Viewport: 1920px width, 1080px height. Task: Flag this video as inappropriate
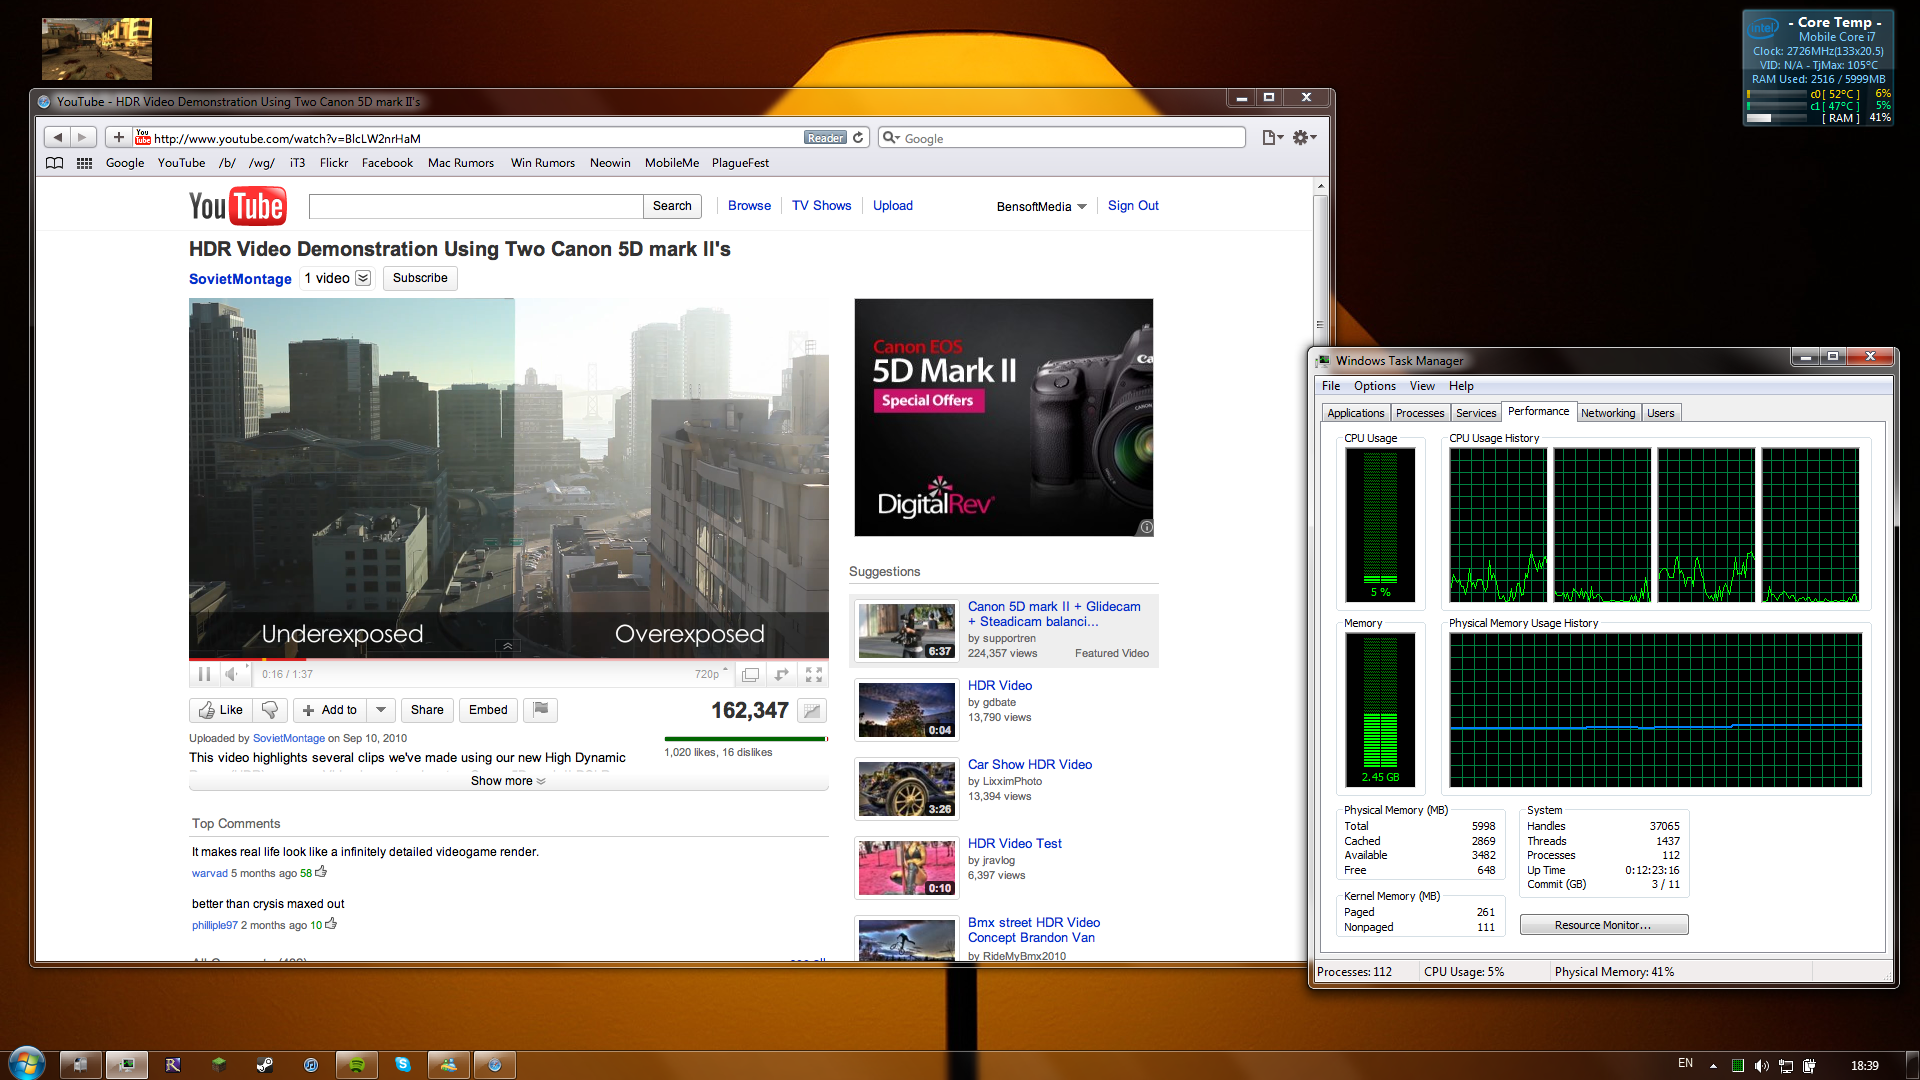point(541,710)
